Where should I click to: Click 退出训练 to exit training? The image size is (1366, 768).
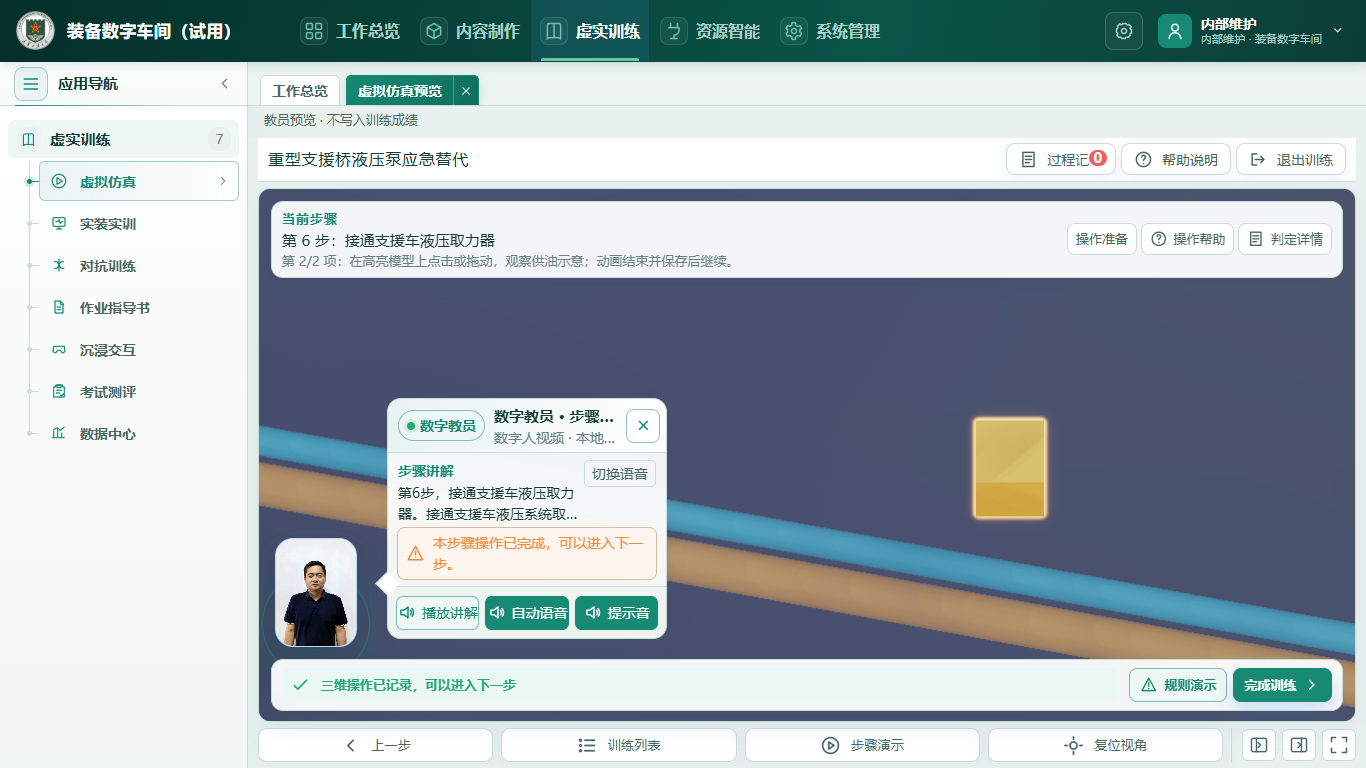[1291, 160]
